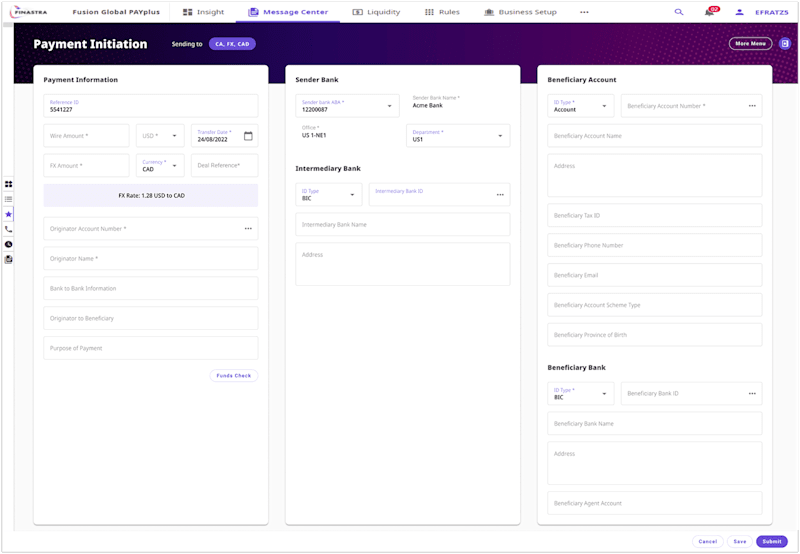Focus the Purpose of Payment field
Viewport: 800px width, 554px height.
[x=151, y=348]
